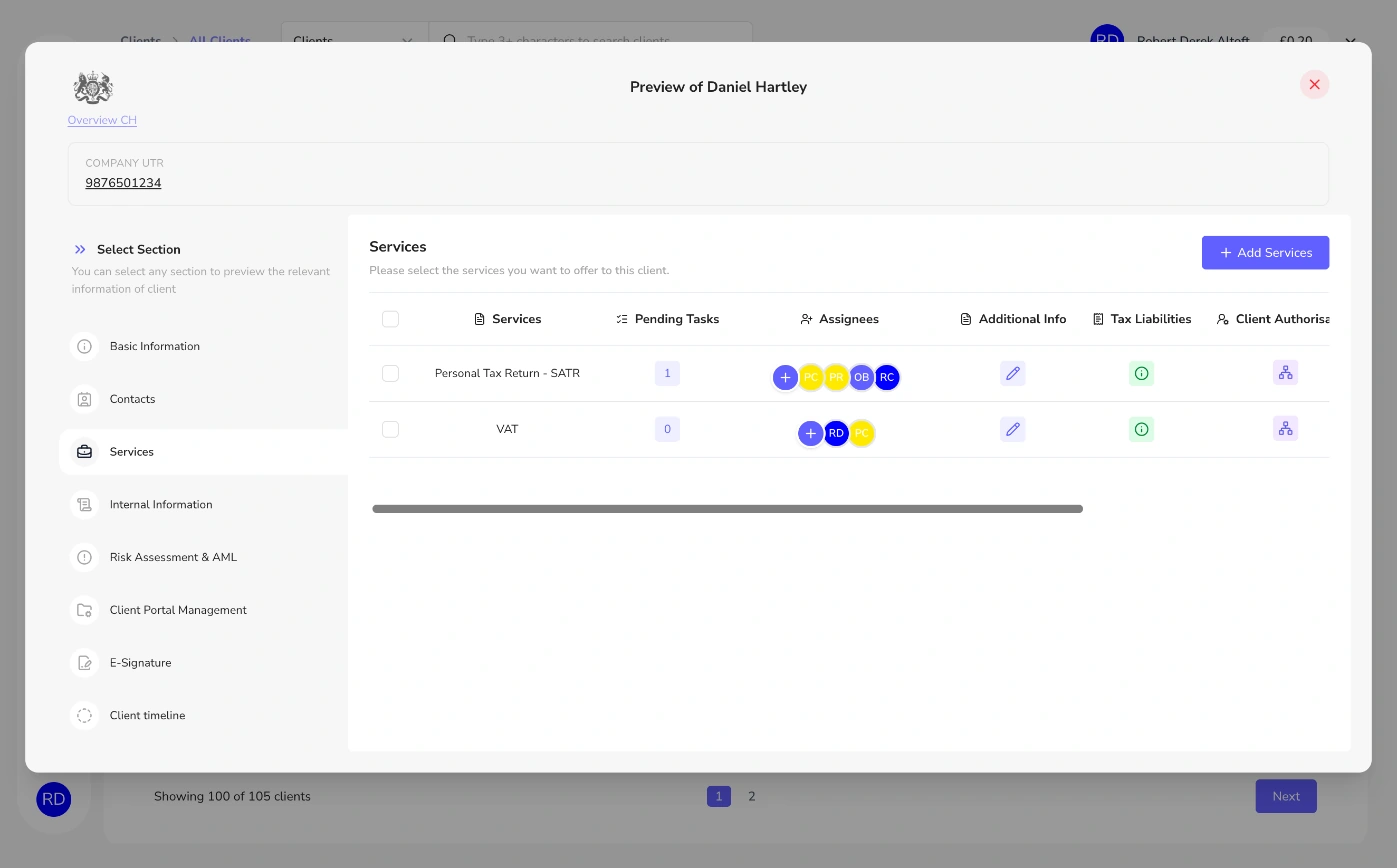Click the OB assignee avatar
This screenshot has height=868, width=1397.
[861, 378]
